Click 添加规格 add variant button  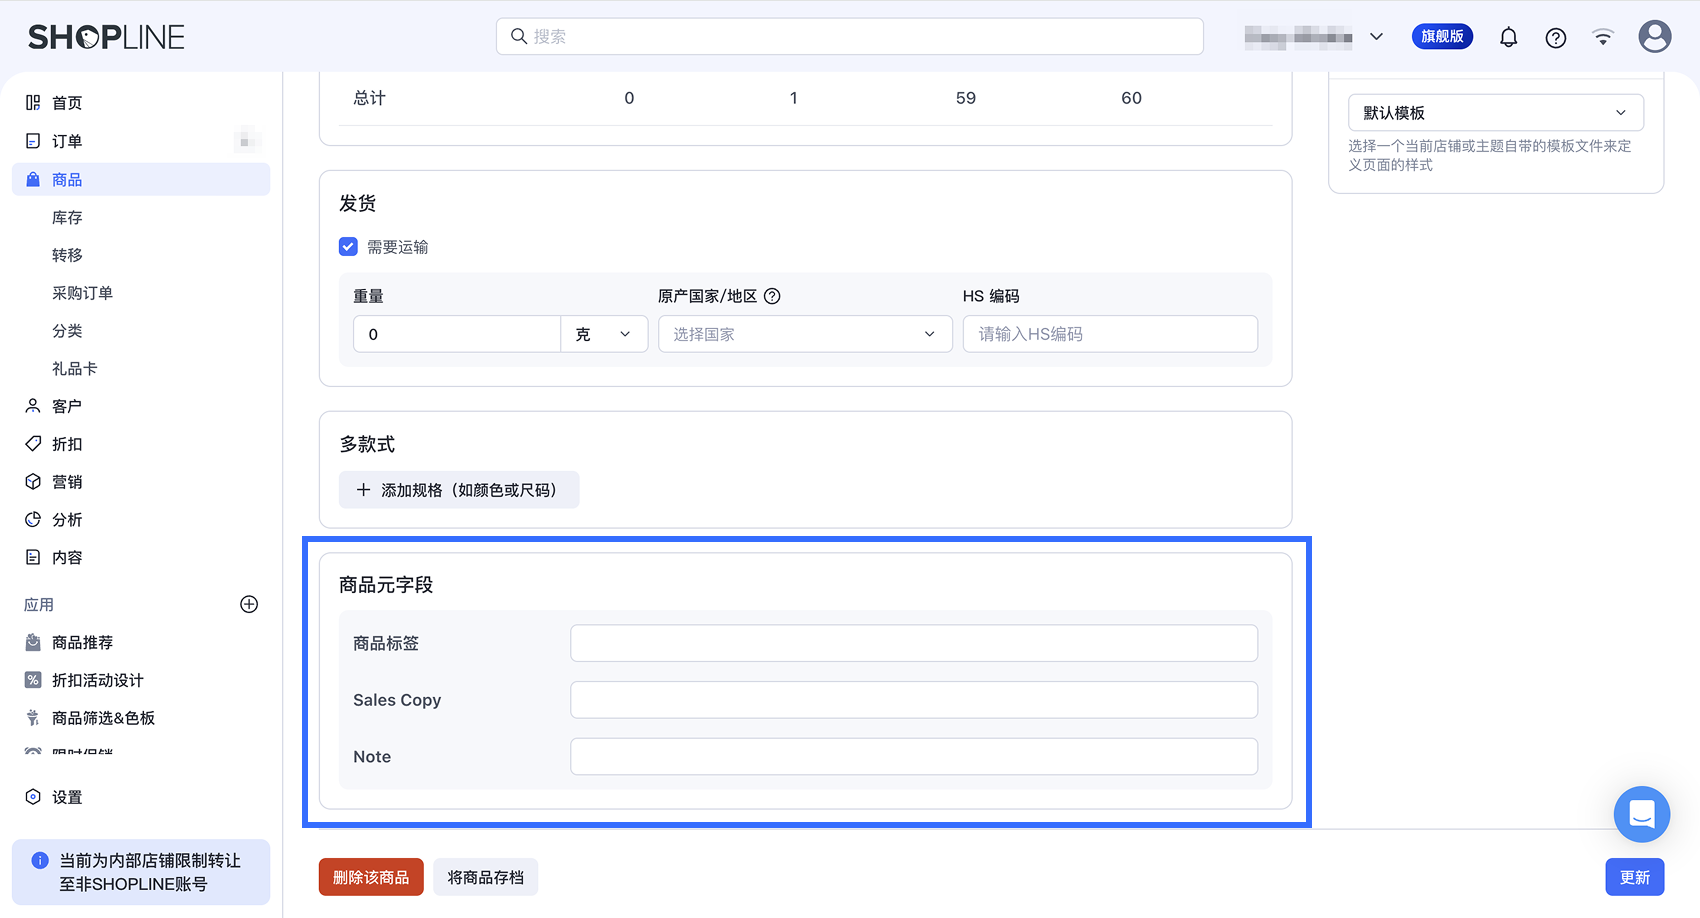point(459,490)
